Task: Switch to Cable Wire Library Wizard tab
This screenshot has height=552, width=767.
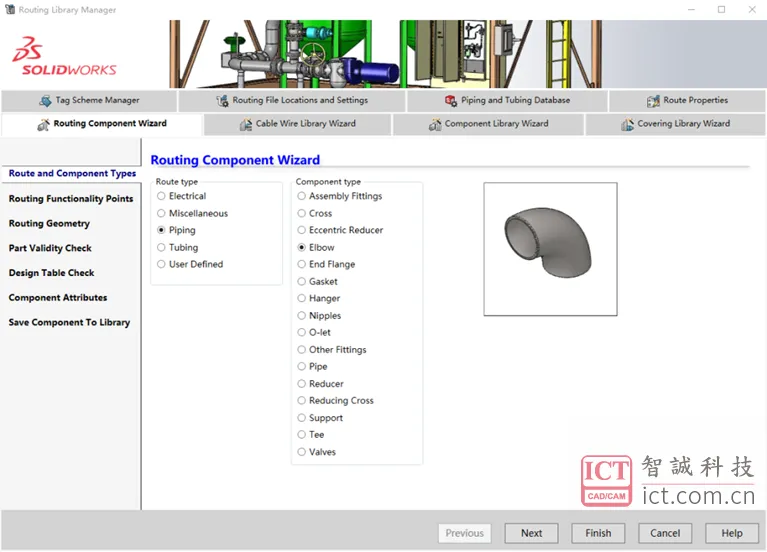Action: (x=297, y=124)
